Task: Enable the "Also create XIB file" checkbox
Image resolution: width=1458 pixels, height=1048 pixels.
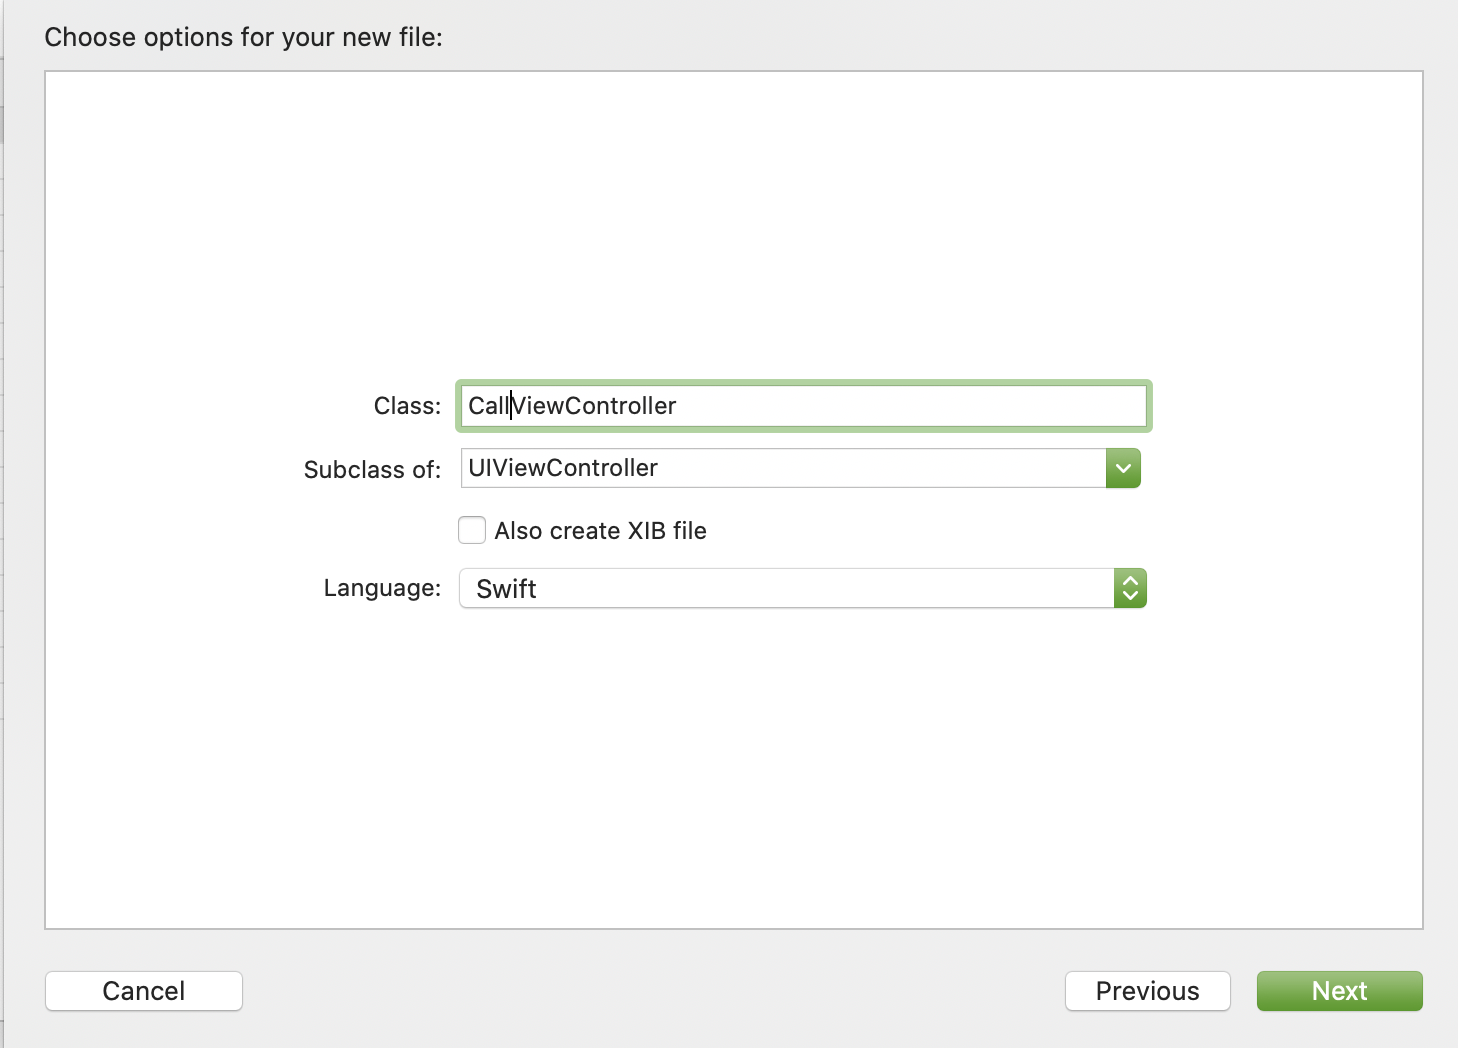Action: 471,530
